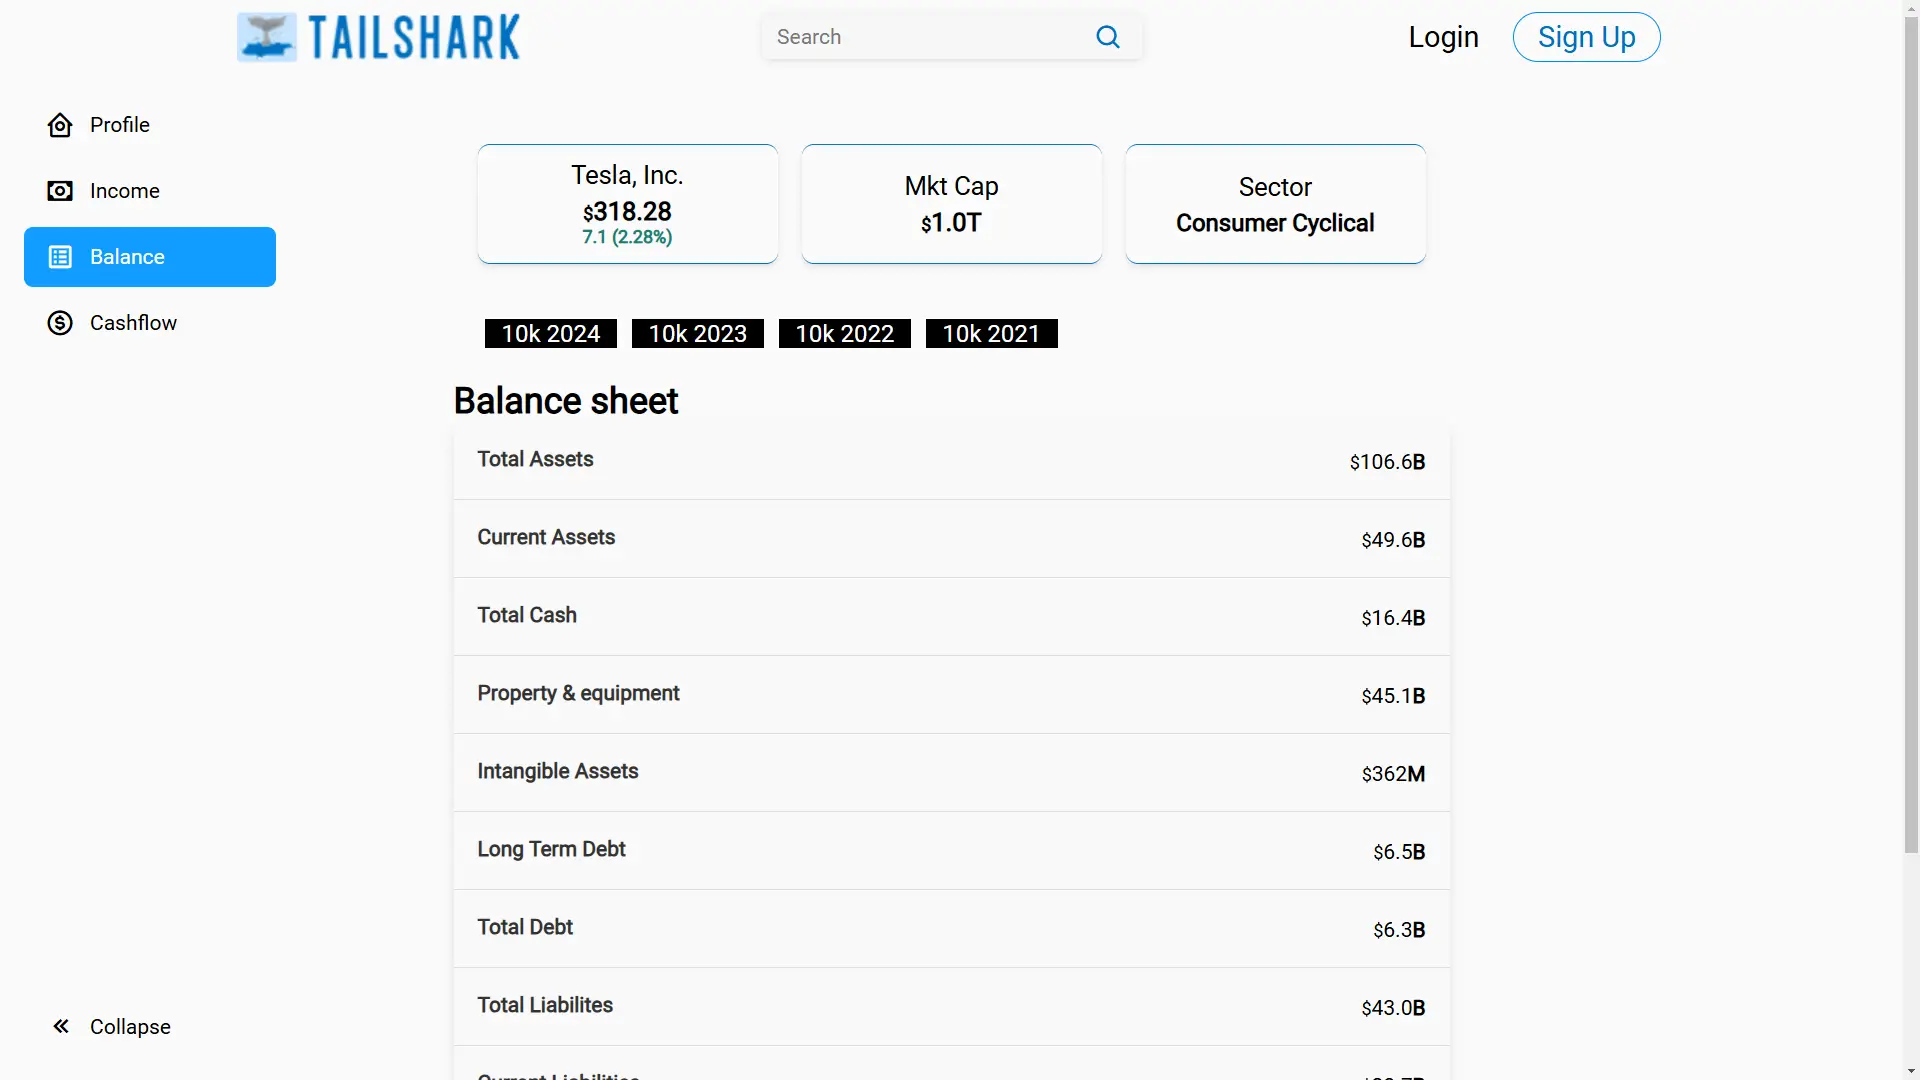Click the Total Cash row label
Viewport: 1920px width, 1080px height.
(x=527, y=615)
